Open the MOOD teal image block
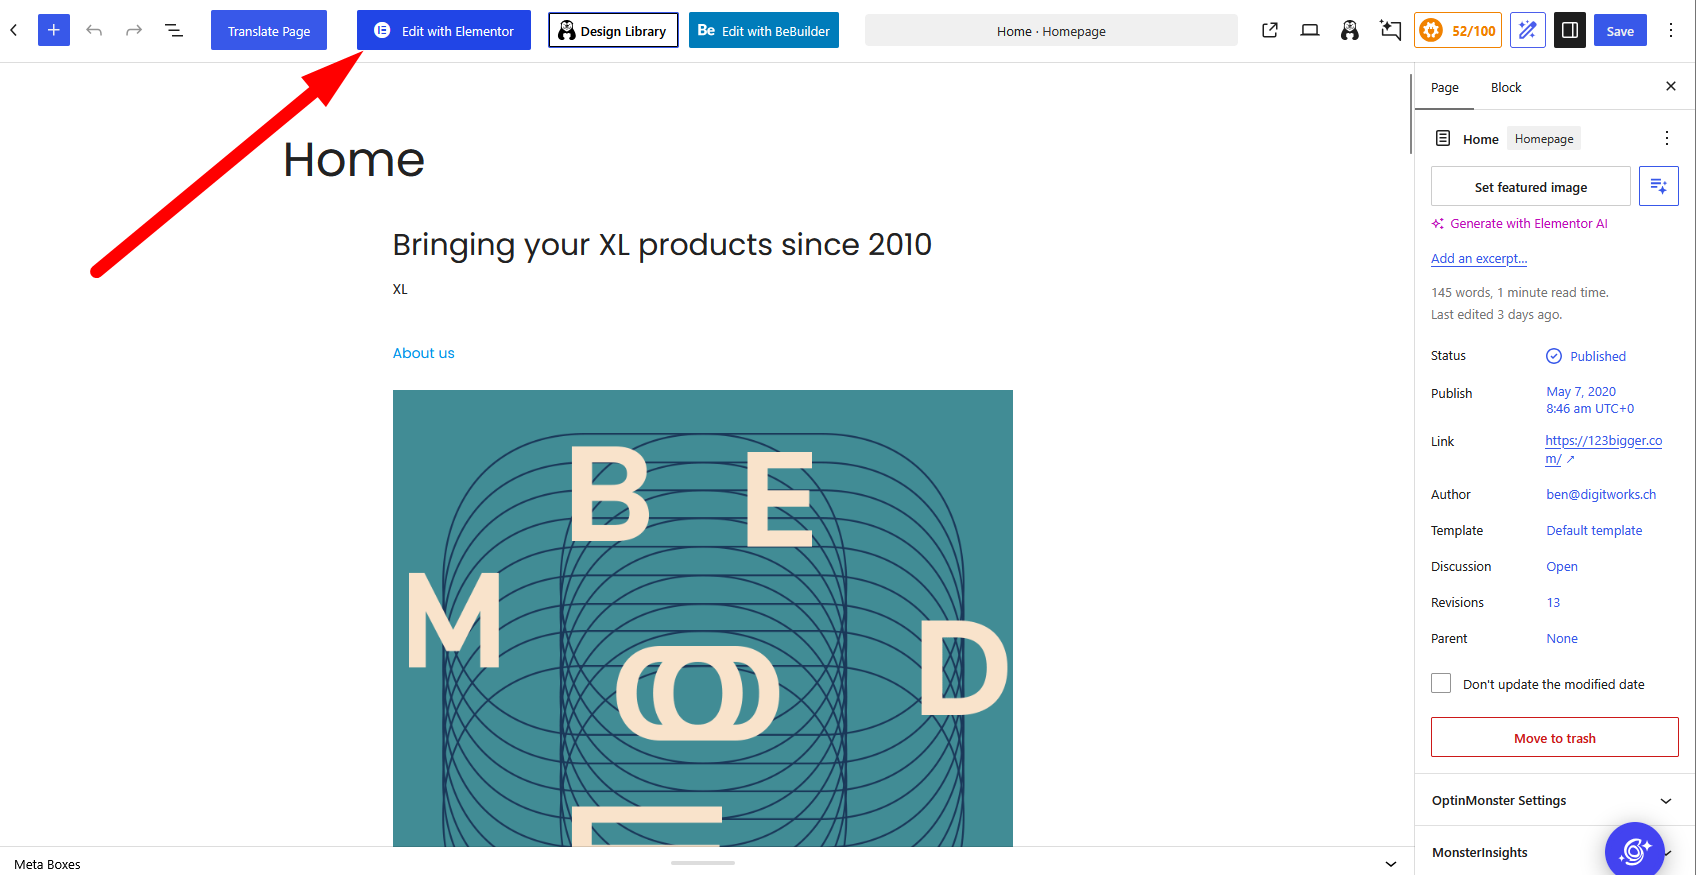 (703, 618)
